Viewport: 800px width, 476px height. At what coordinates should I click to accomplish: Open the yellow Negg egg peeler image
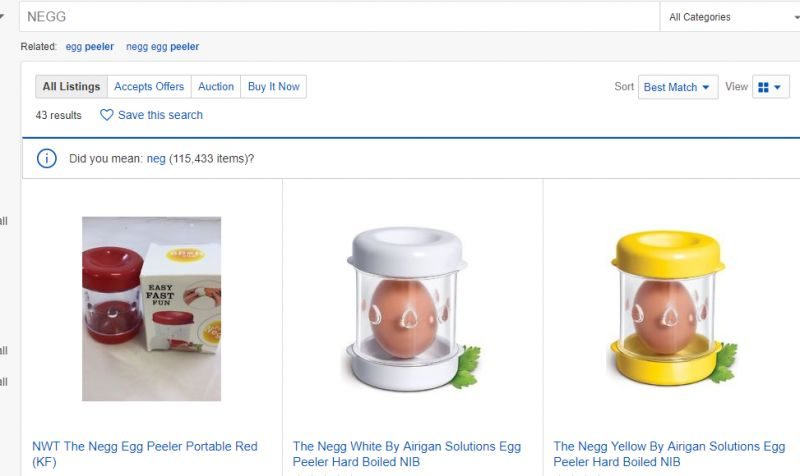[672, 309]
